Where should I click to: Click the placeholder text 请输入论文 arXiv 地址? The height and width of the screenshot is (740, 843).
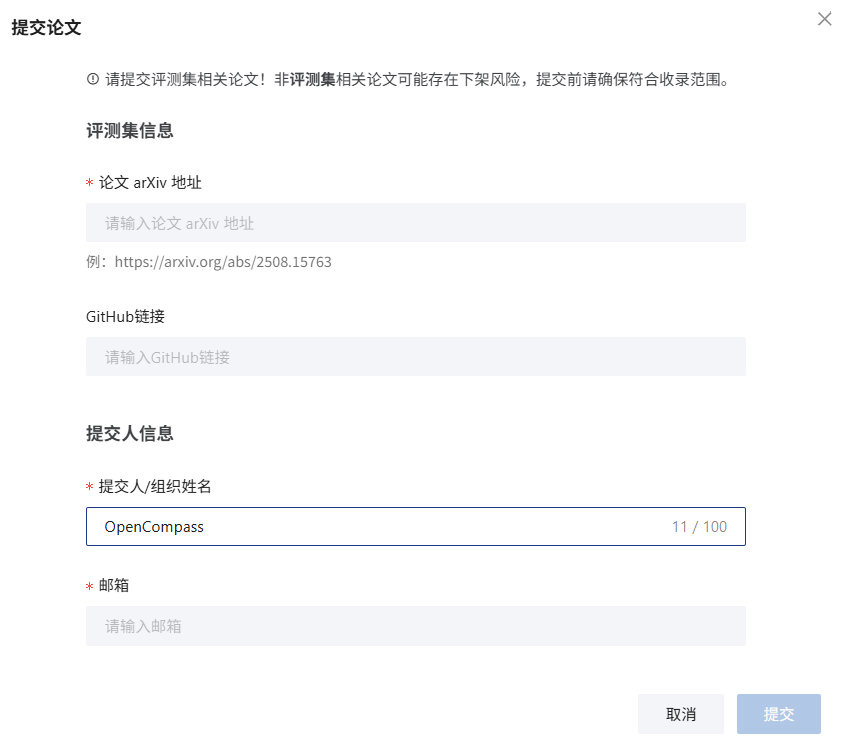pos(177,222)
